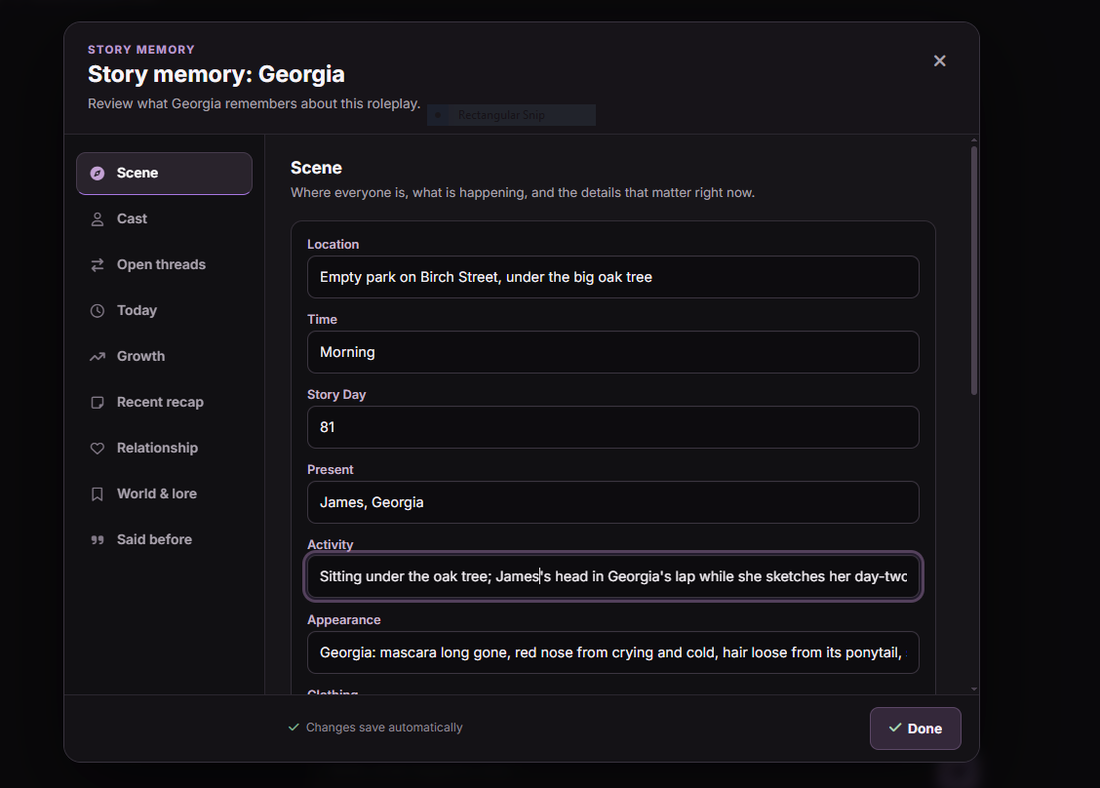Click the Today clock icon
Image resolution: width=1100 pixels, height=788 pixels.
98,311
